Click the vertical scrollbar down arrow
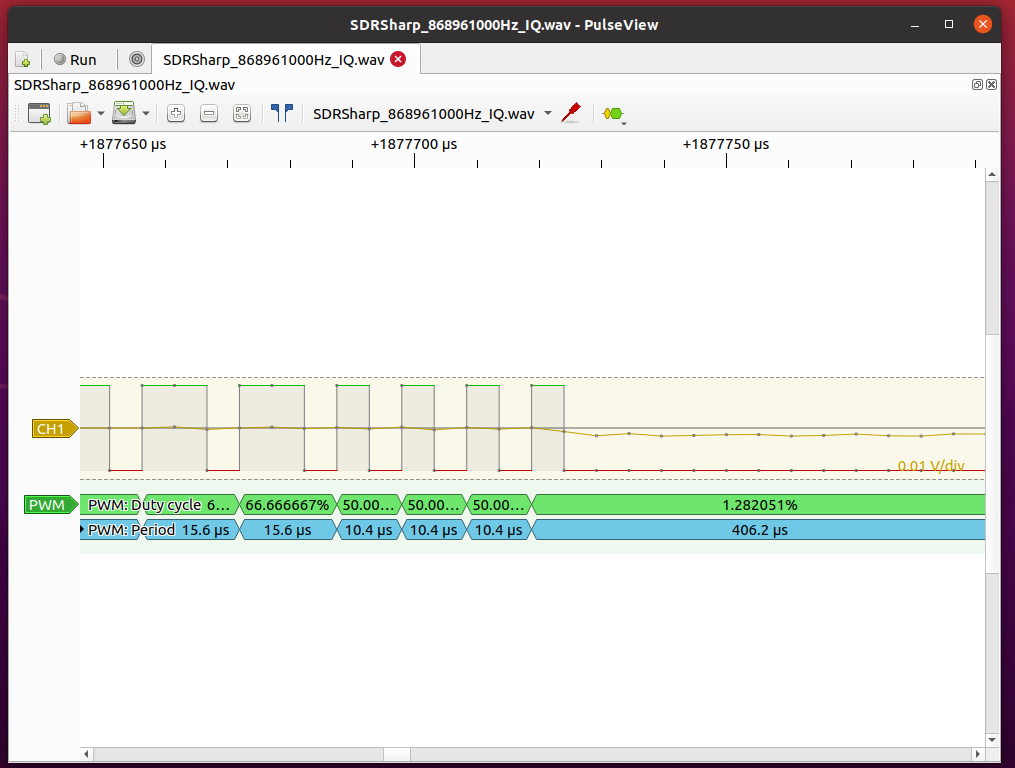 coord(992,740)
